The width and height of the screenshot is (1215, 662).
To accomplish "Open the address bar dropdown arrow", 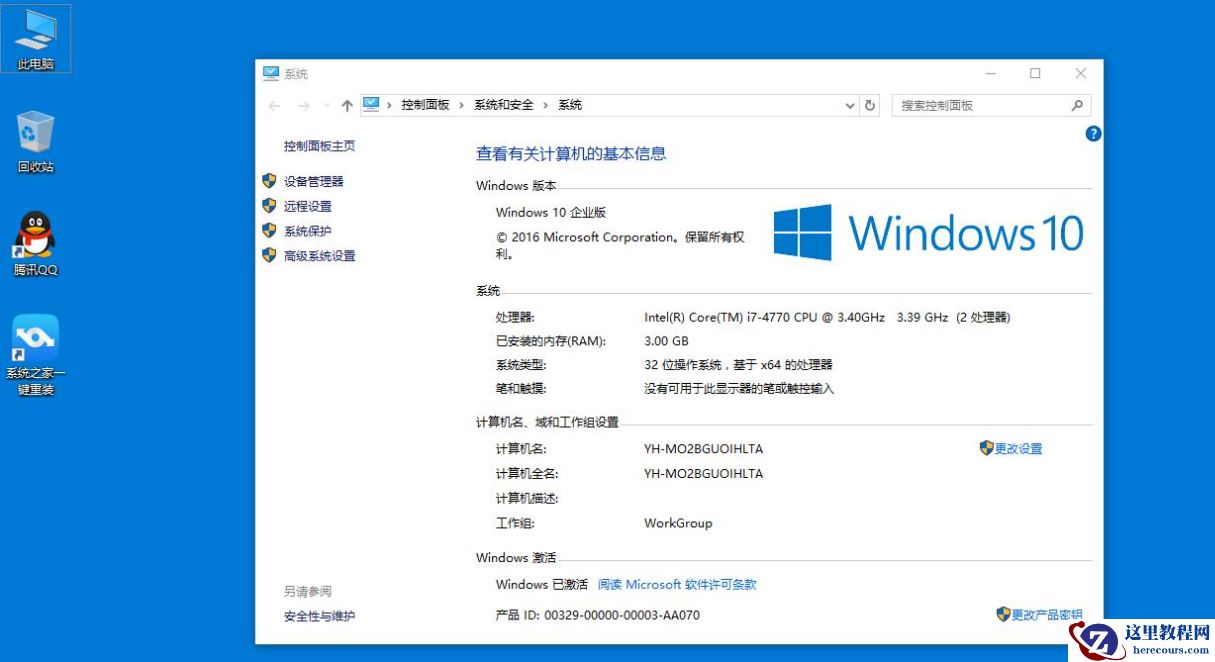I will click(x=849, y=105).
